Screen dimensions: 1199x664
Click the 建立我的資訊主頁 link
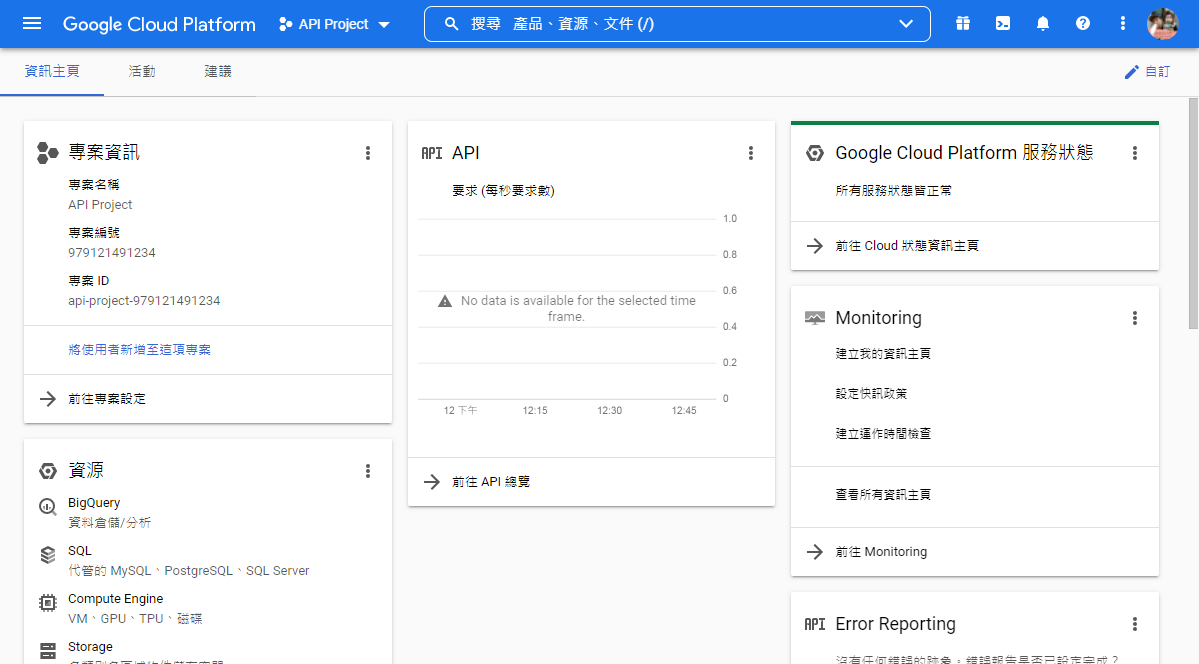pyautogui.click(x=883, y=353)
